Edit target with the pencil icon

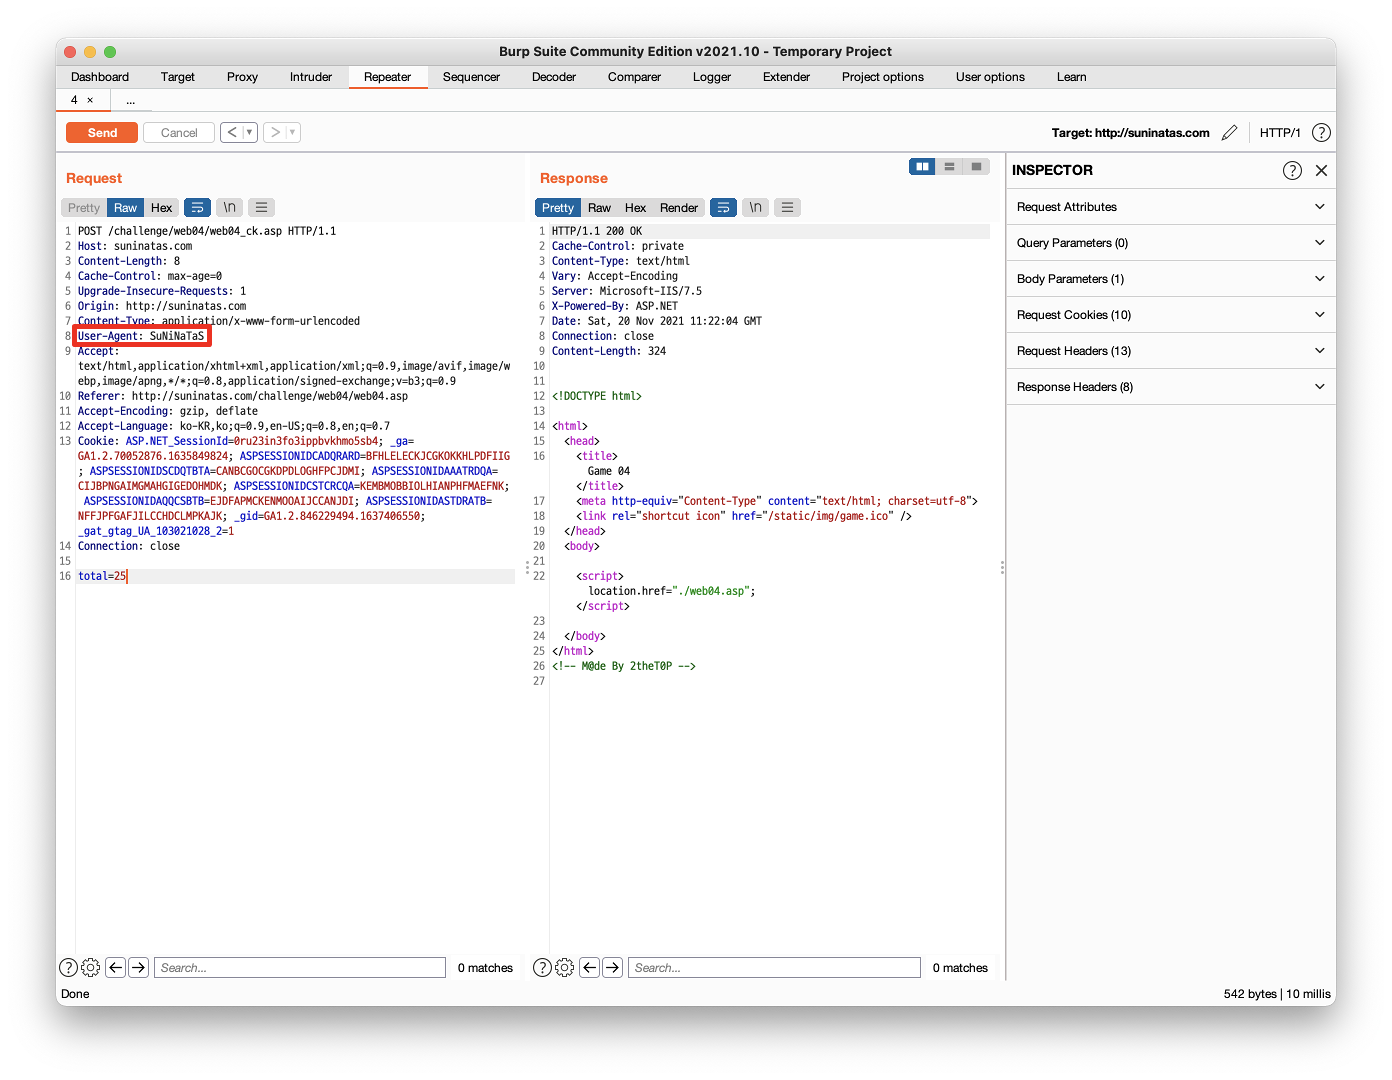1230,132
